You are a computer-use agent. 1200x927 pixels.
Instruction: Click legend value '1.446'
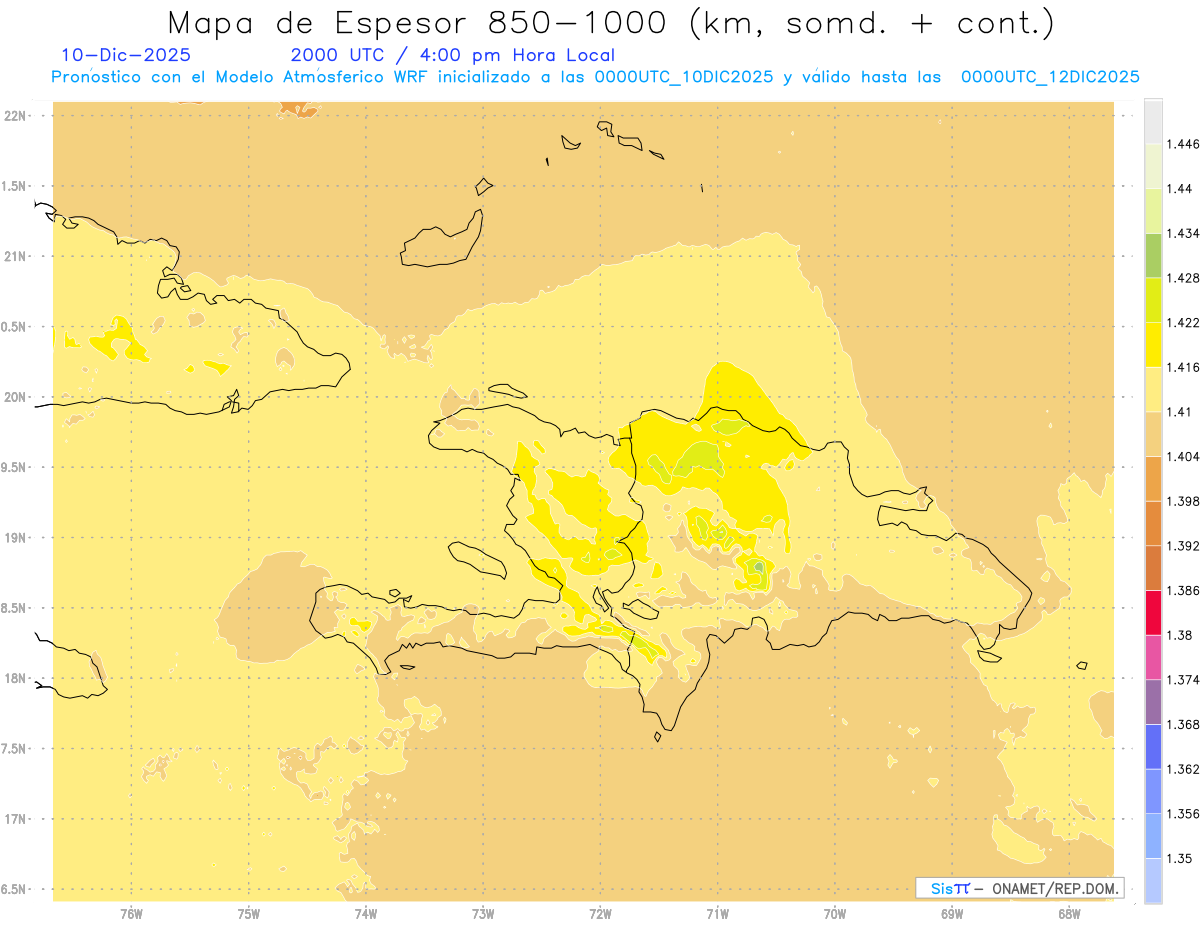(1185, 144)
